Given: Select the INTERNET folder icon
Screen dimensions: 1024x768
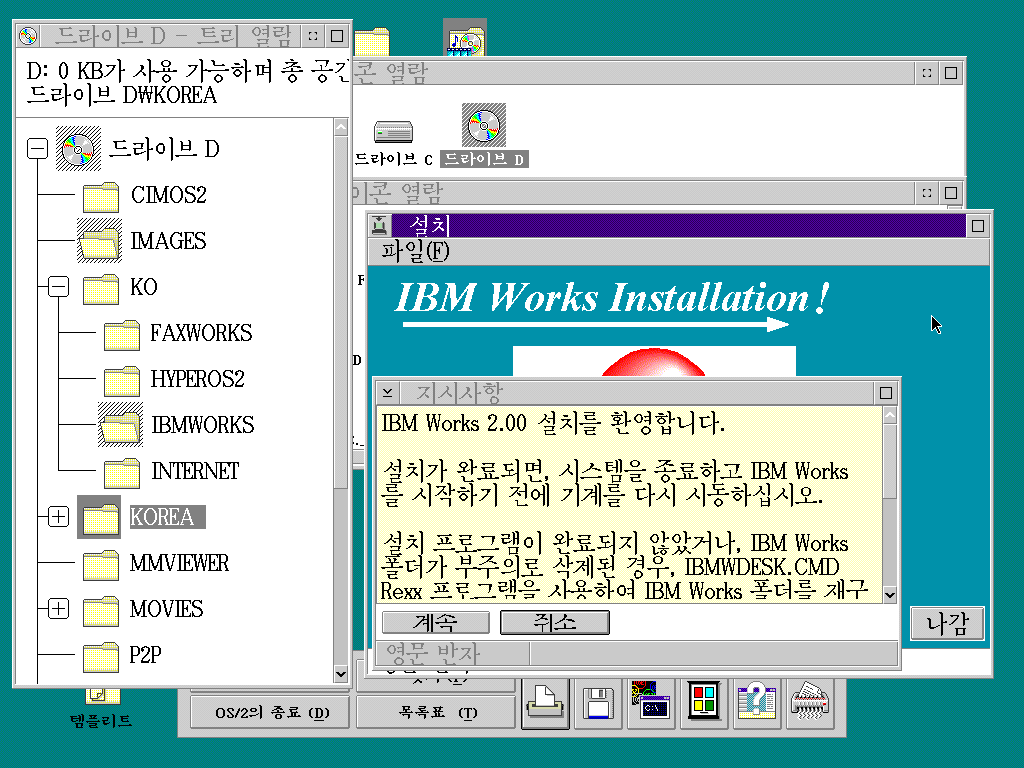Looking at the screenshot, I should 121,472.
